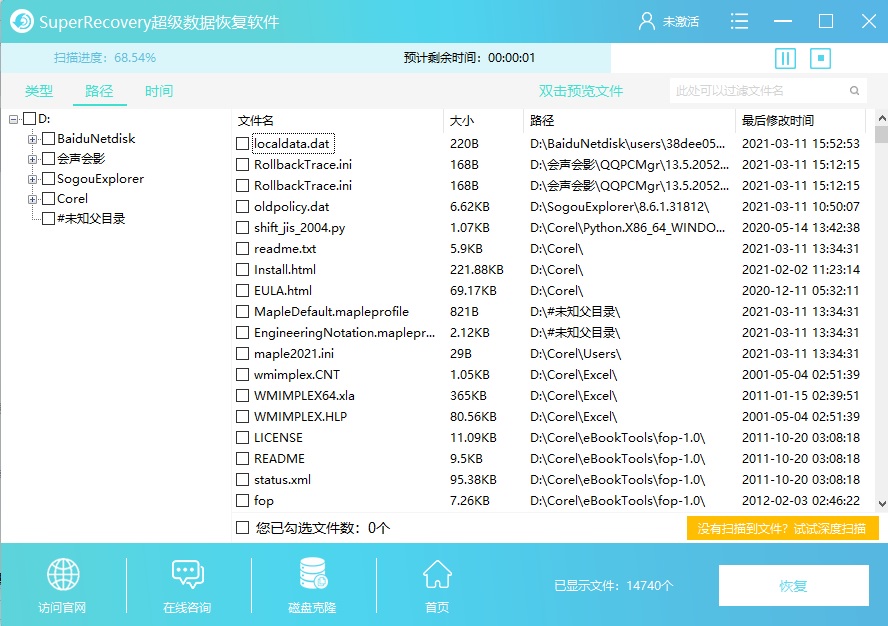Tick the checkbox for localdata.dat
888x626 pixels.
click(x=242, y=144)
